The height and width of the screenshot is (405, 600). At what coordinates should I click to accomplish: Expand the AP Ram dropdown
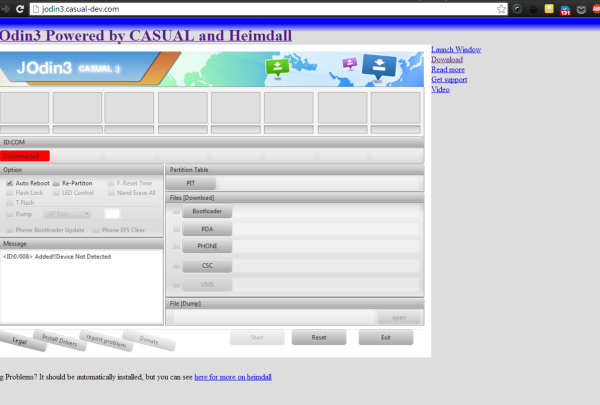pos(67,214)
